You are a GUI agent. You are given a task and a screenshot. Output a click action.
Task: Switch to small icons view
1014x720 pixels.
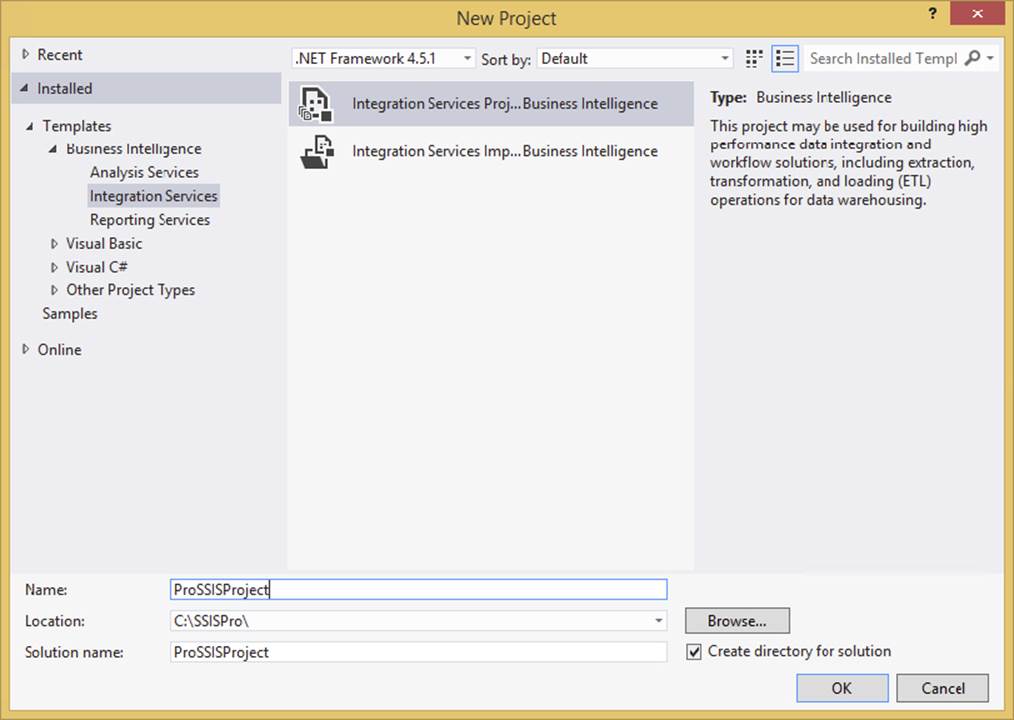(x=754, y=58)
